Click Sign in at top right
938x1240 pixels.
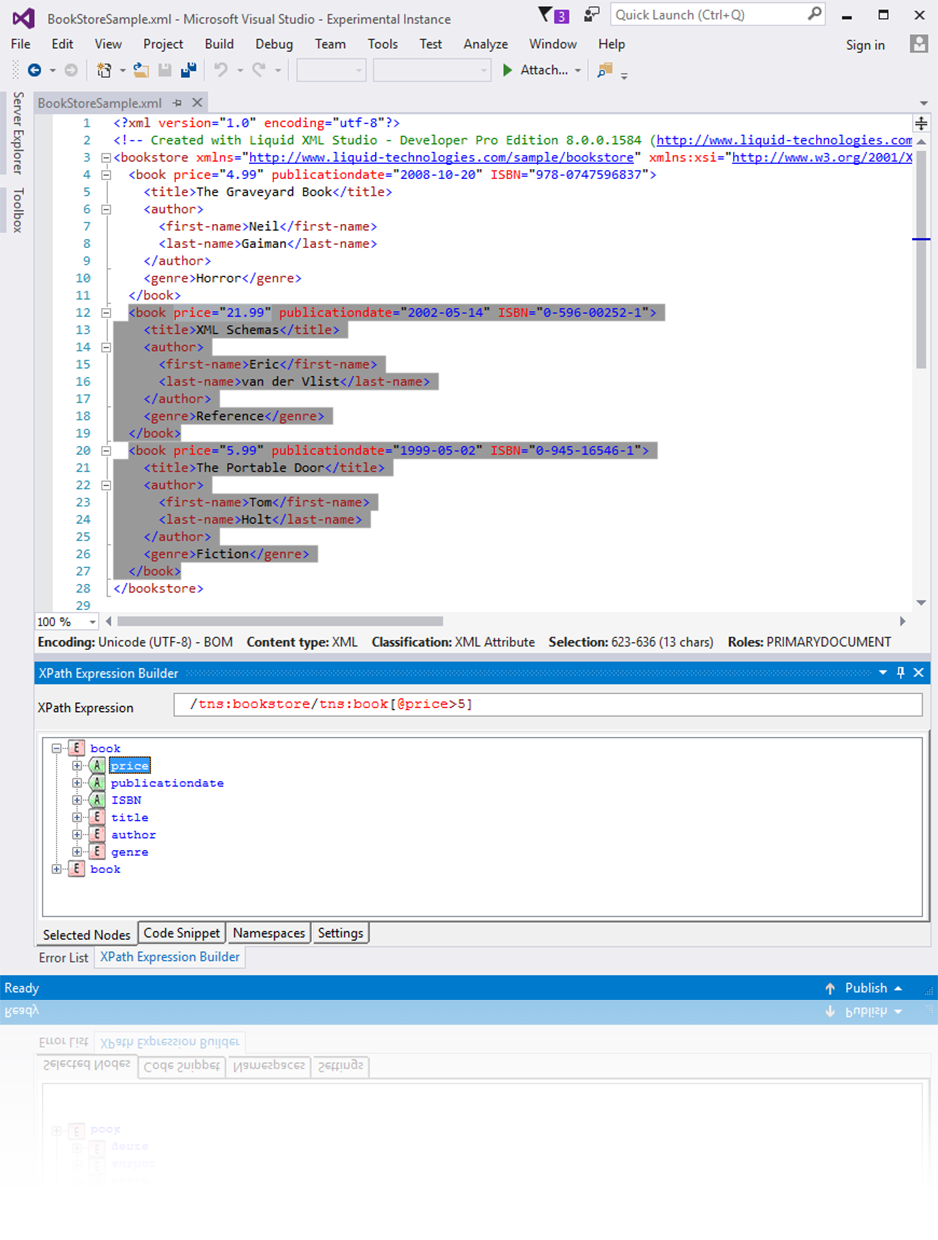(x=866, y=44)
